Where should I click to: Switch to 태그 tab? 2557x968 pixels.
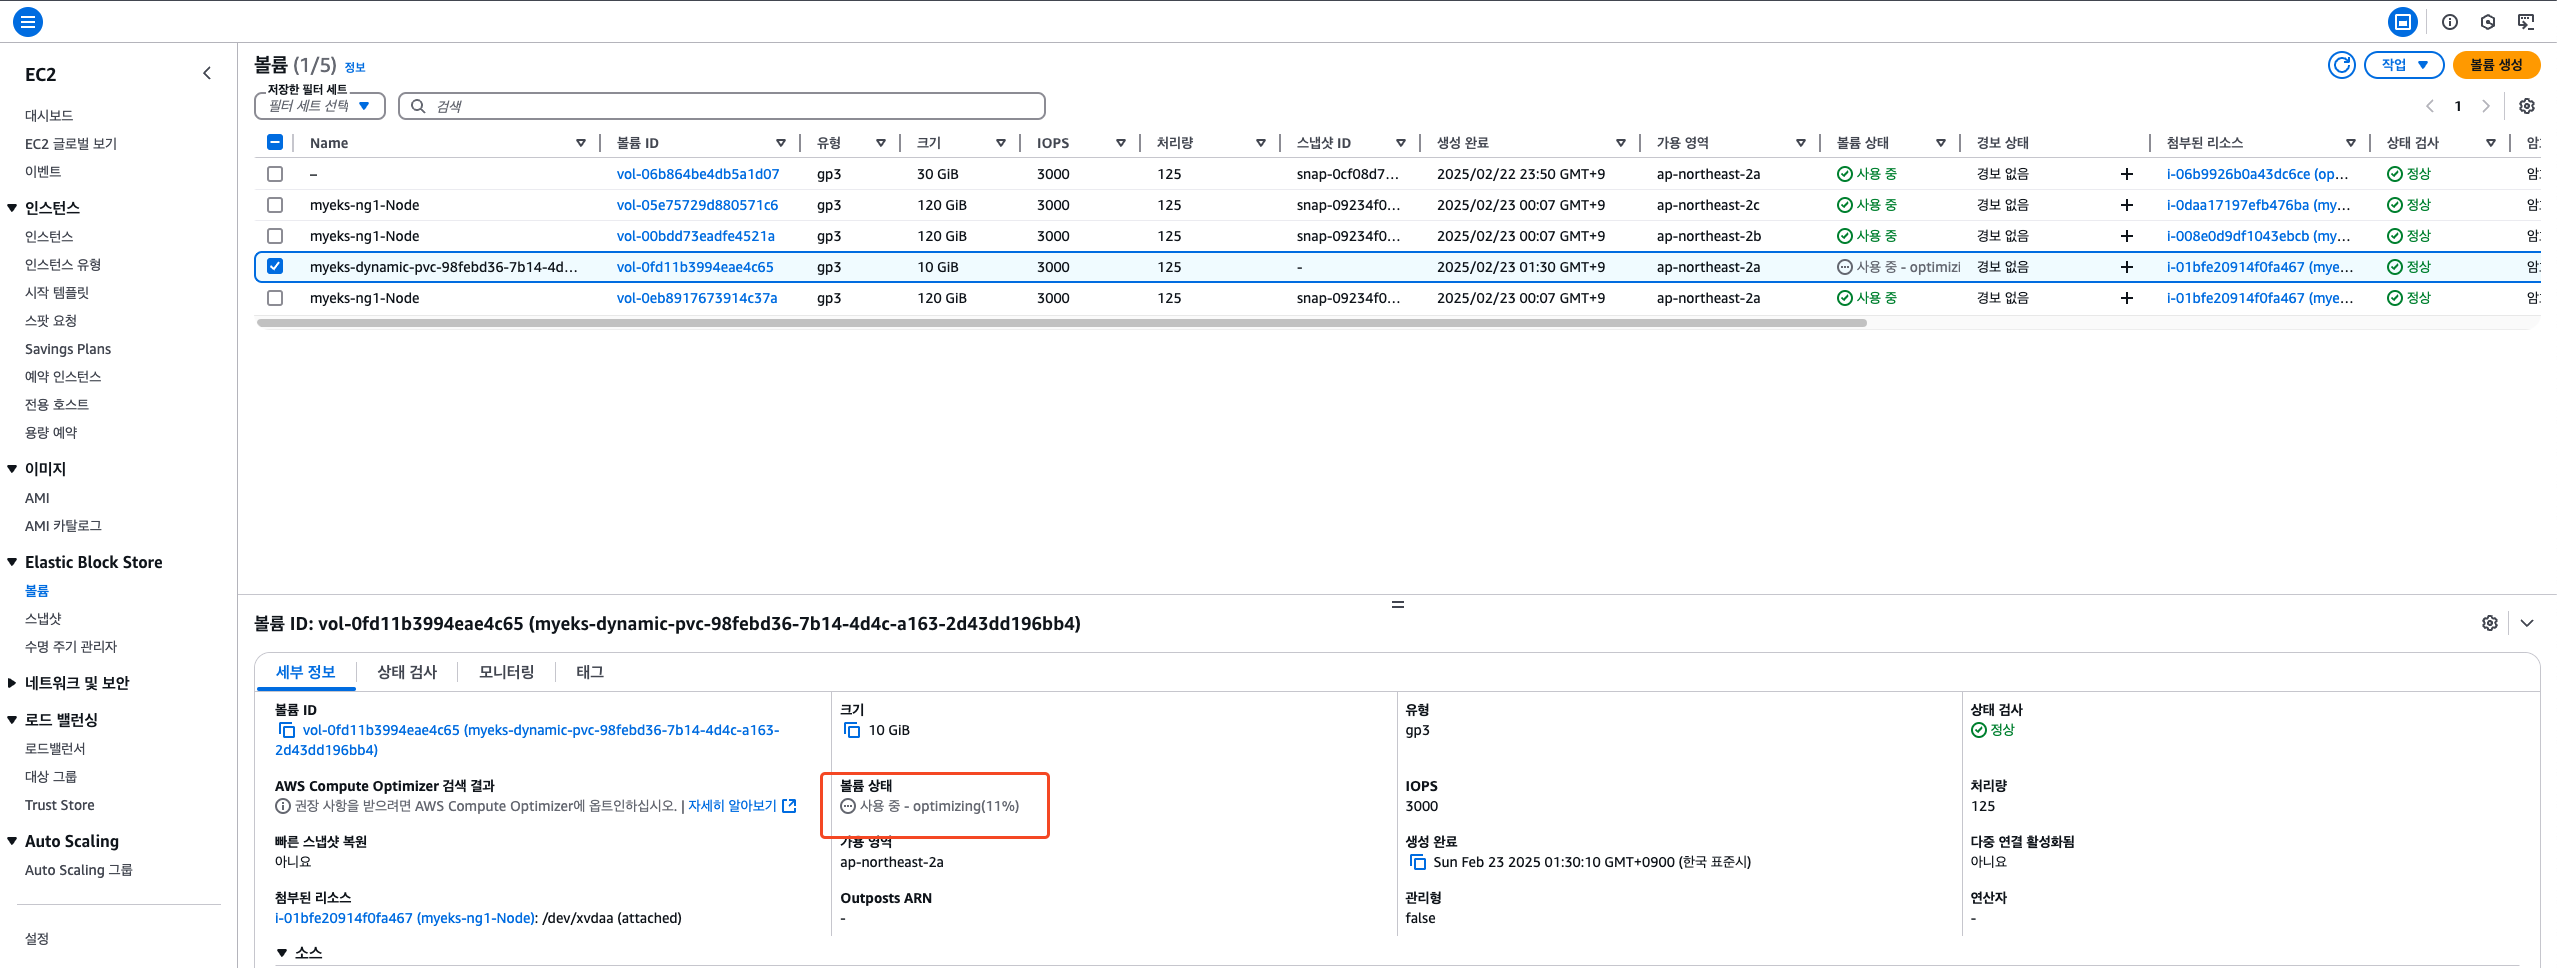tap(590, 672)
